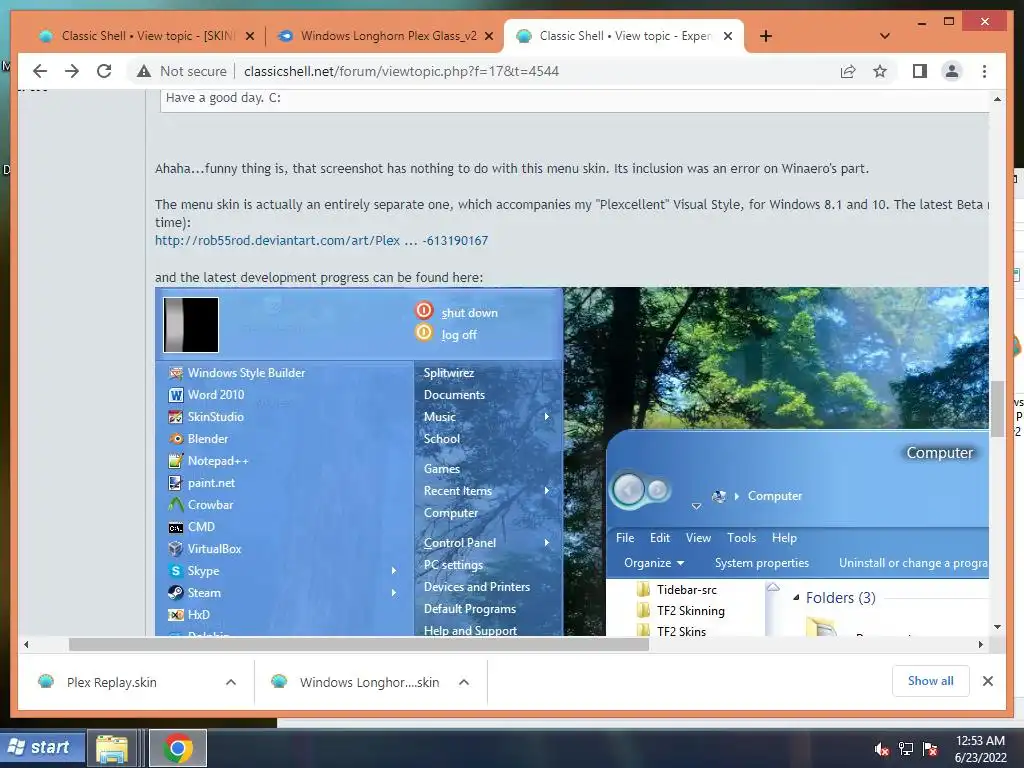Click the Action Center flag icon
Image resolution: width=1024 pixels, height=768 pixels.
tap(930, 749)
